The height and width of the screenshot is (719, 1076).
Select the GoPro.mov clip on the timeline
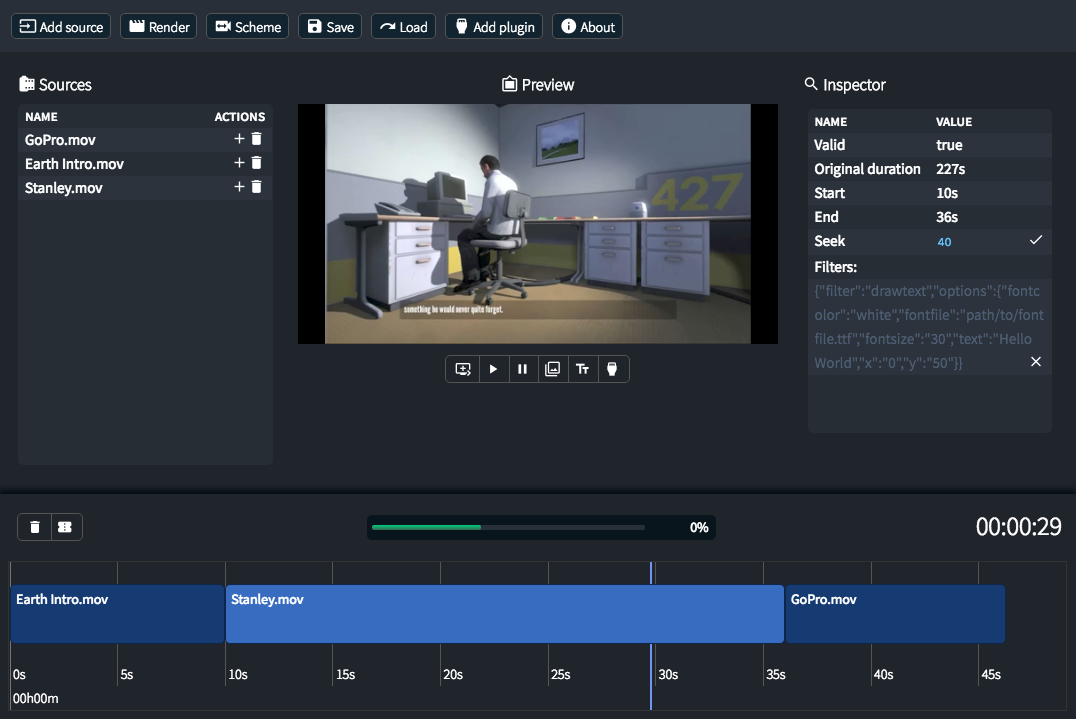[x=896, y=614]
